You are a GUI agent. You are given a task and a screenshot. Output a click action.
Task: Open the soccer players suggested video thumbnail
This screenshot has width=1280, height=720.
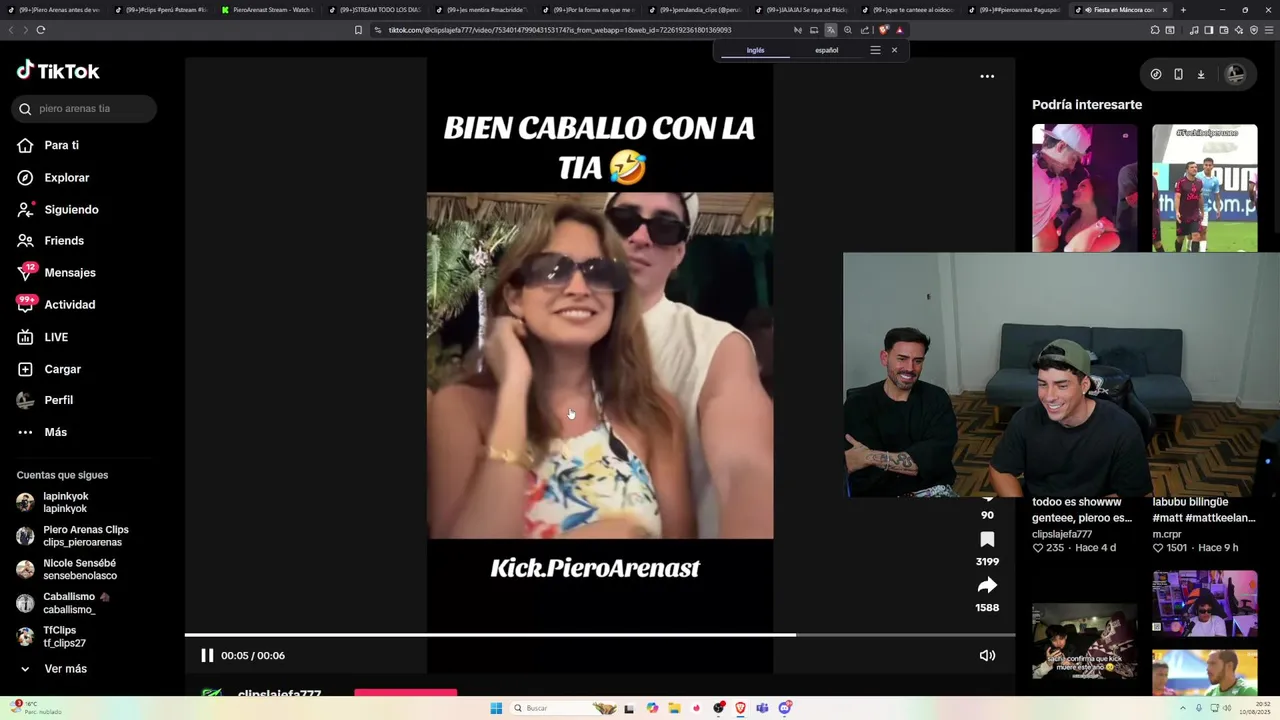coord(1204,188)
